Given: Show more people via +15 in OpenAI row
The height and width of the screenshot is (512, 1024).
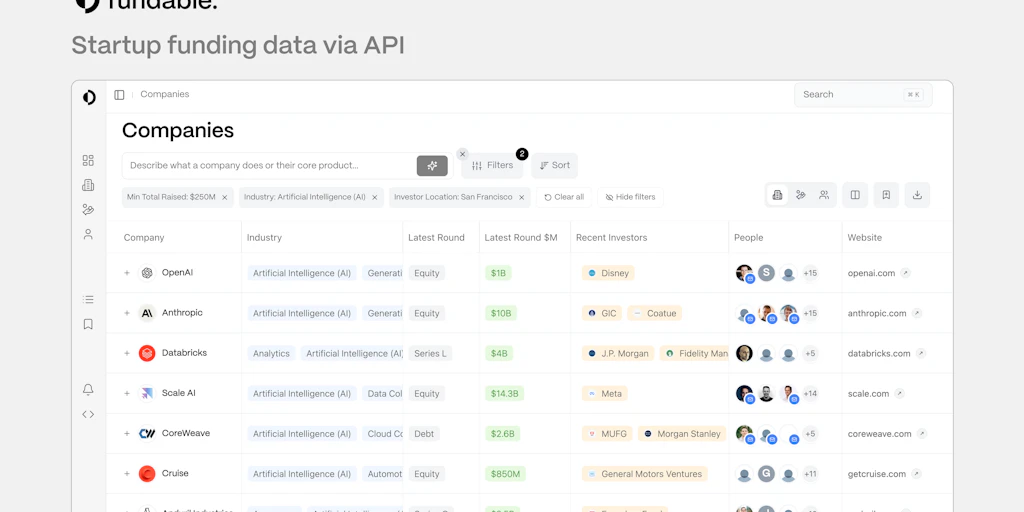Looking at the screenshot, I should (810, 273).
